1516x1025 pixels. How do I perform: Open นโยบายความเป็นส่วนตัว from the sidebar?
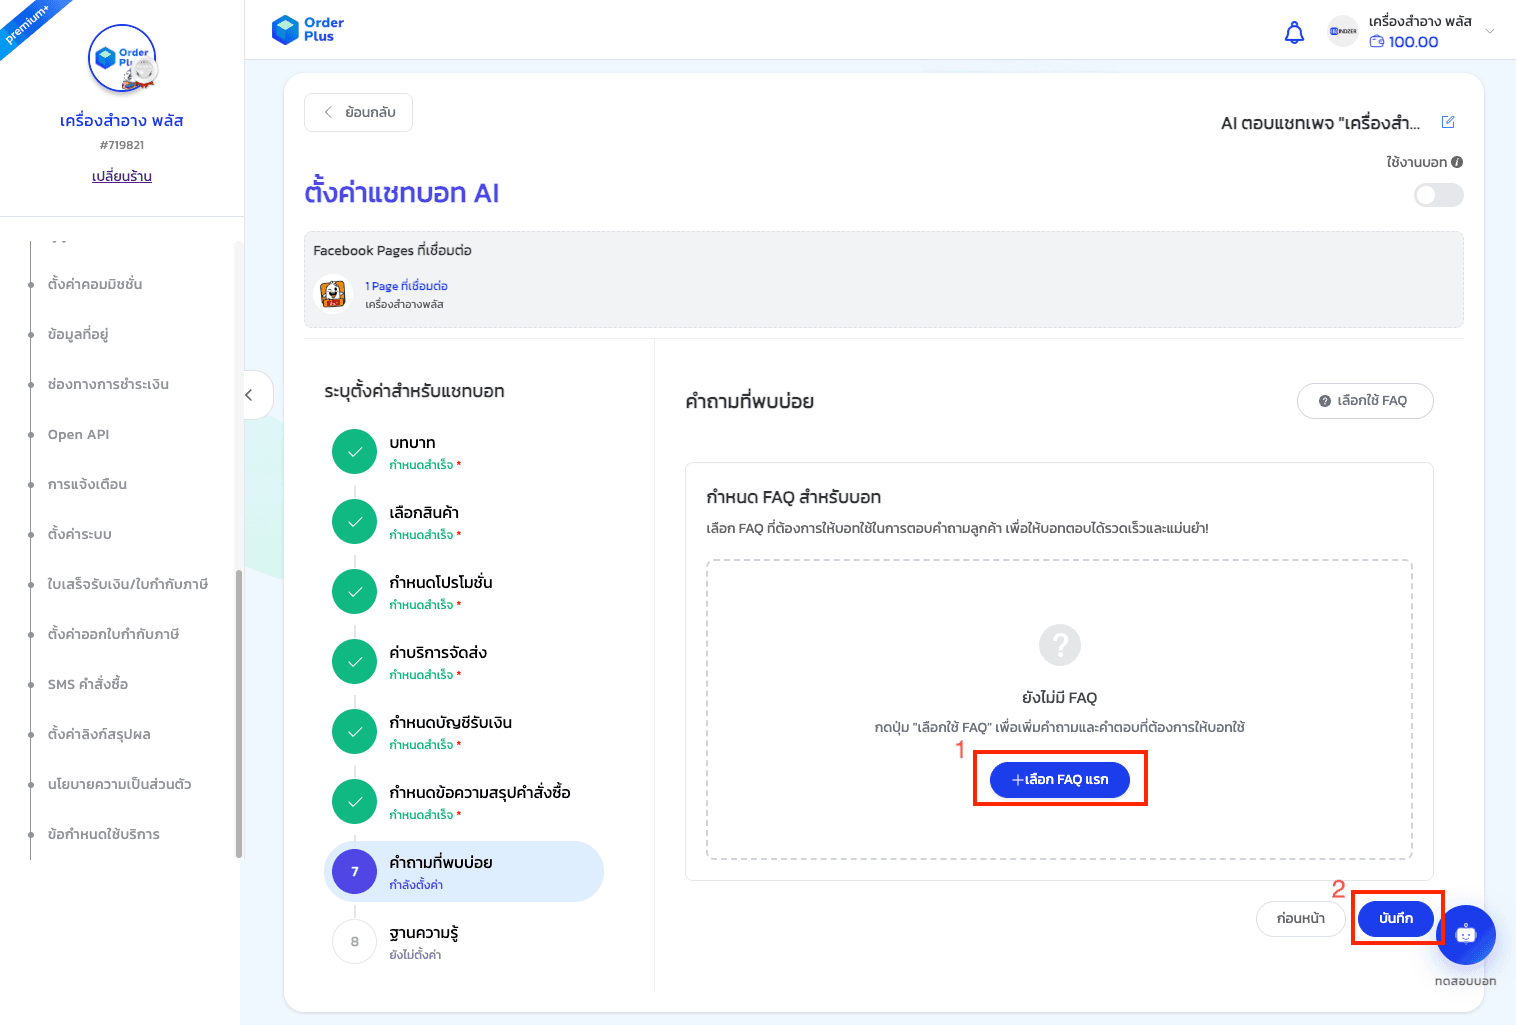click(x=119, y=783)
